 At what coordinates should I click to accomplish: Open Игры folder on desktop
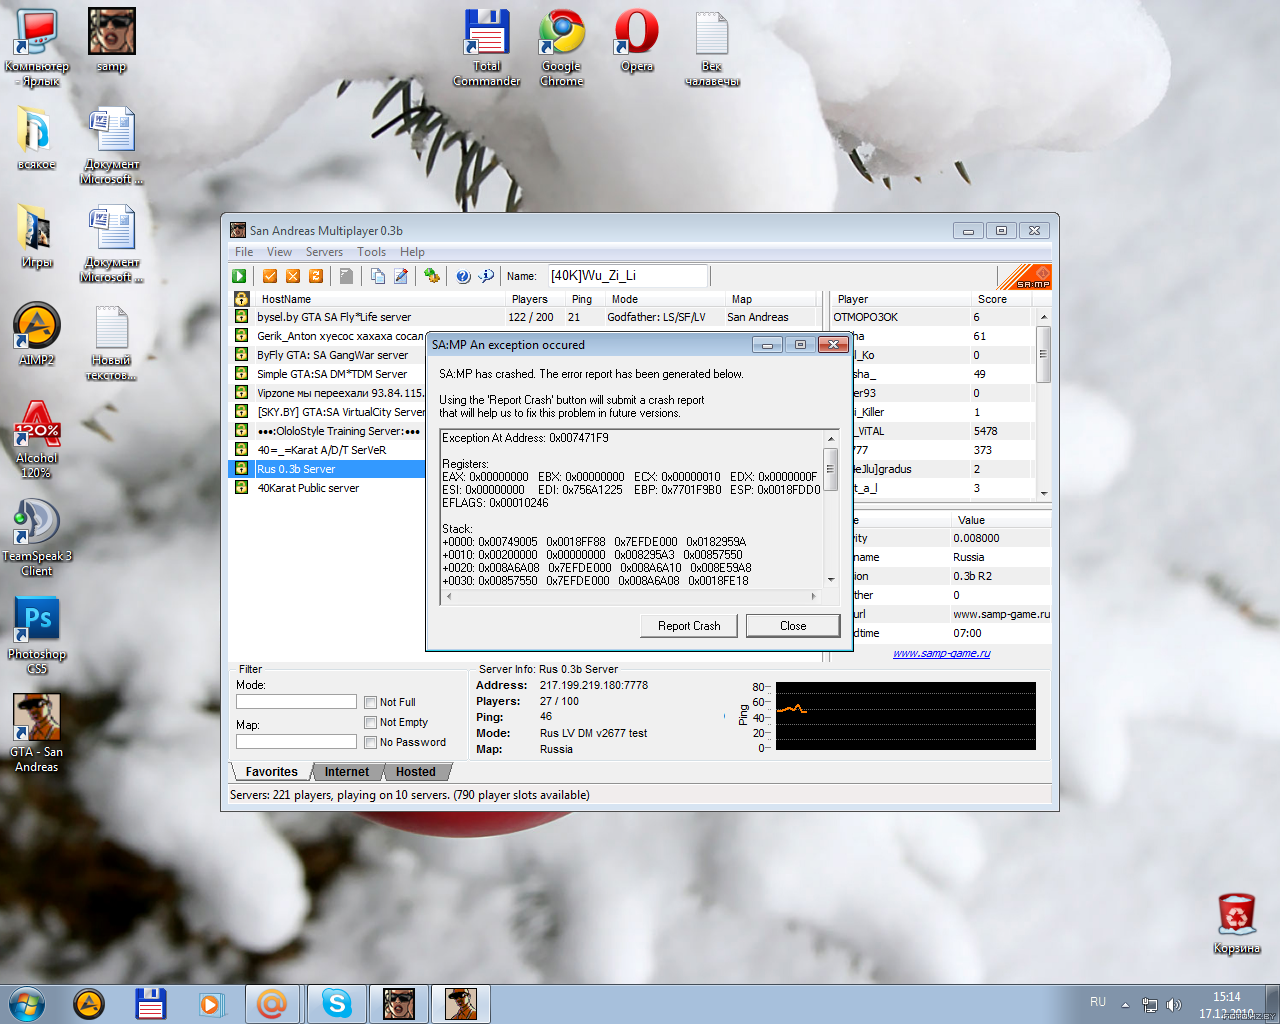[37, 236]
